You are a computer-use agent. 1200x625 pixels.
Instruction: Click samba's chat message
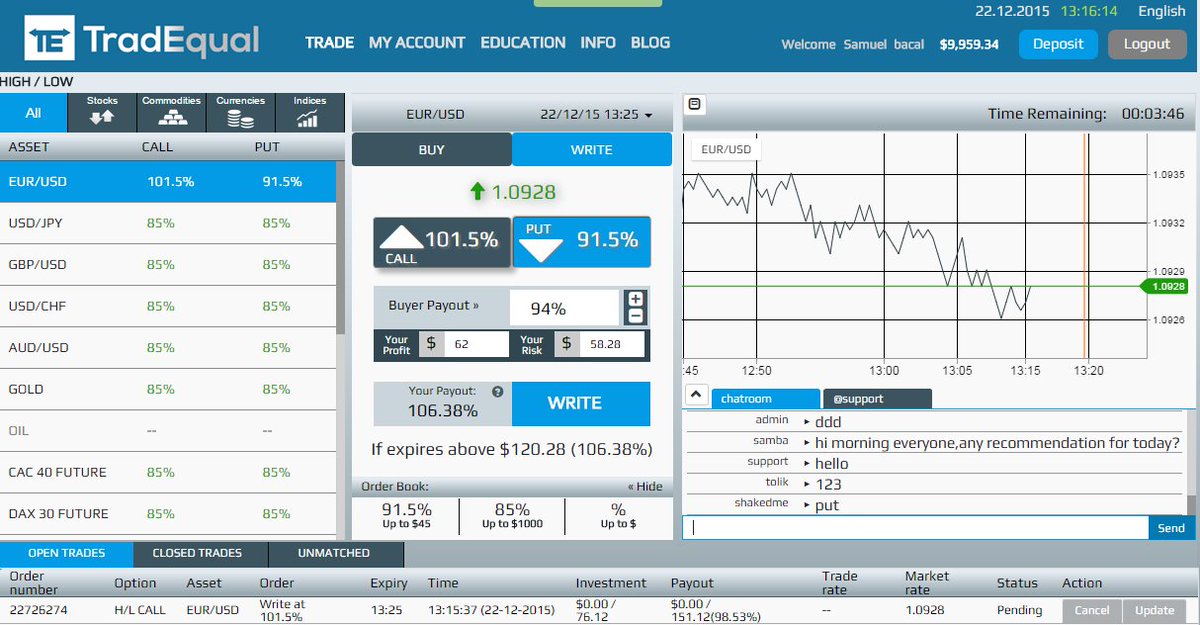[996, 443]
